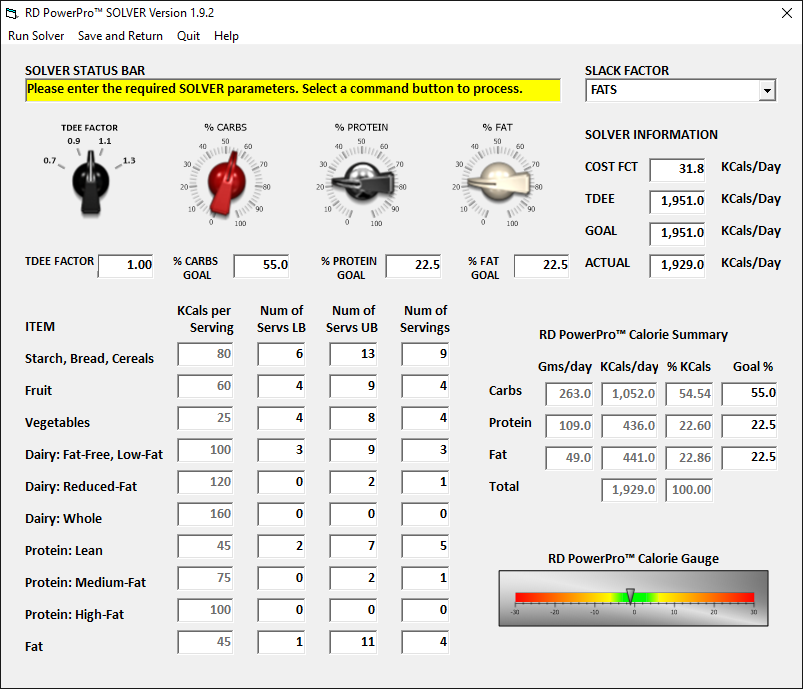This screenshot has height=689, width=803.
Task: Open the Help menu
Action: click(x=226, y=36)
